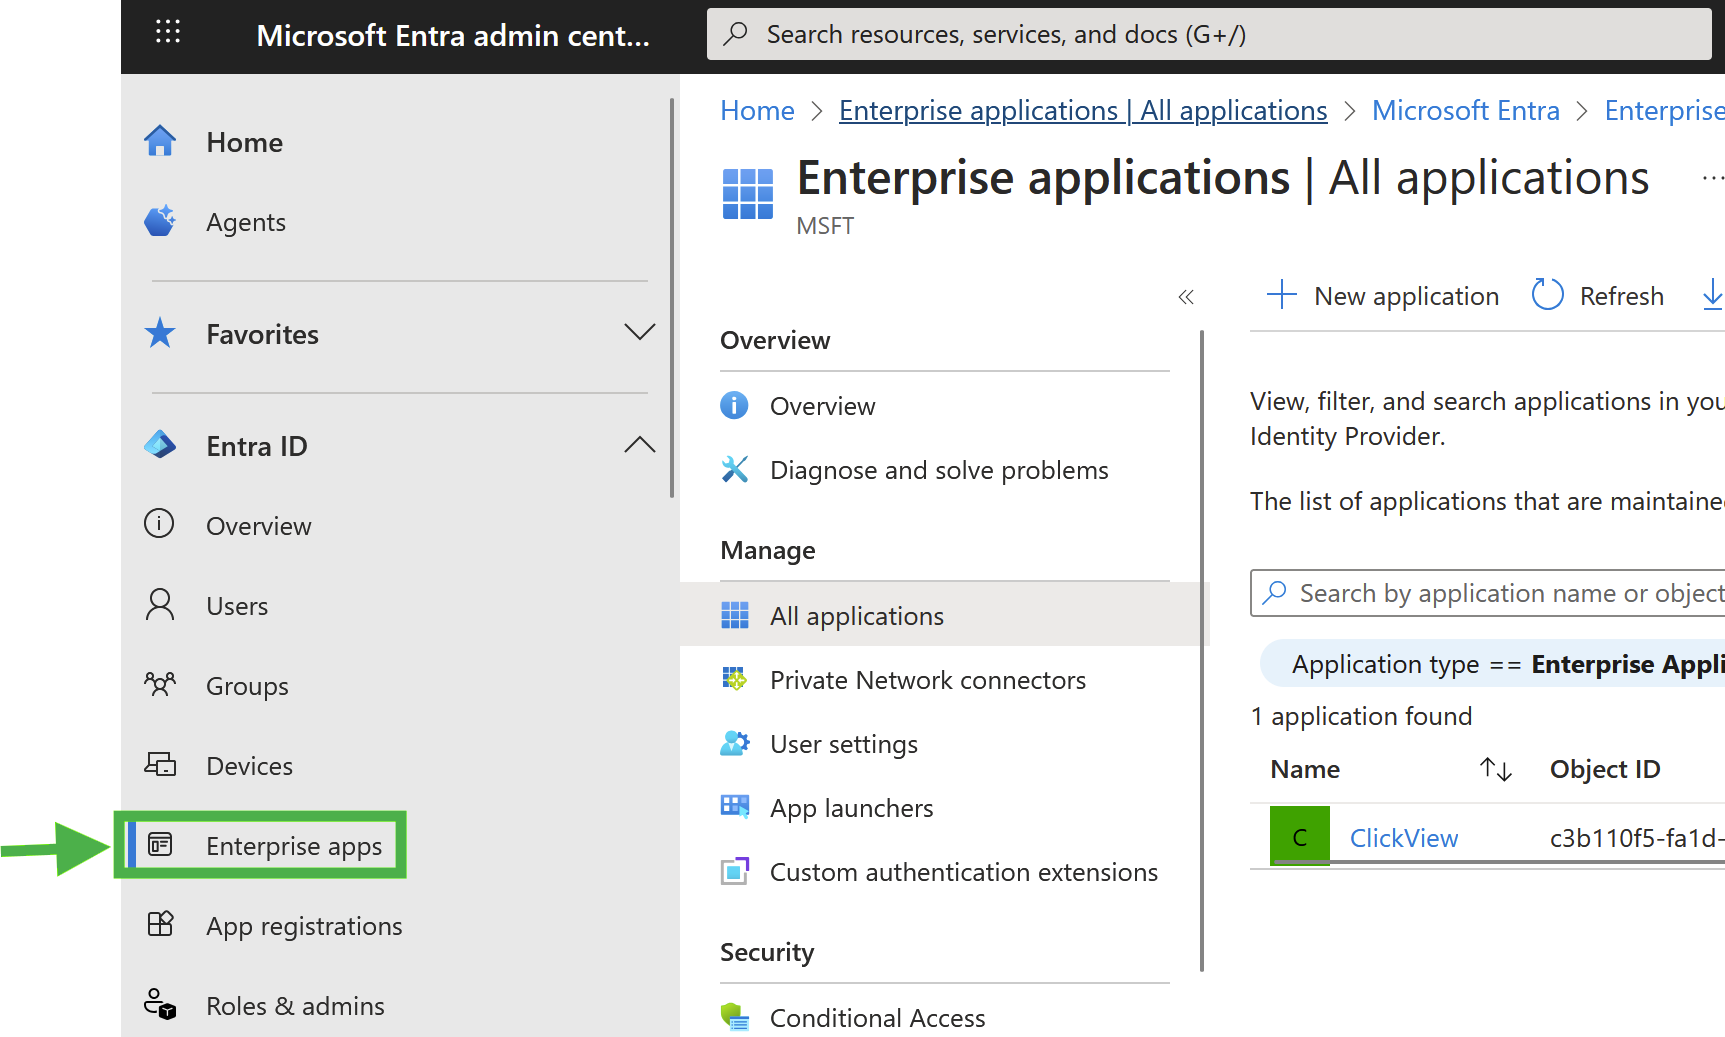Open Agents in left navigation

point(246,222)
